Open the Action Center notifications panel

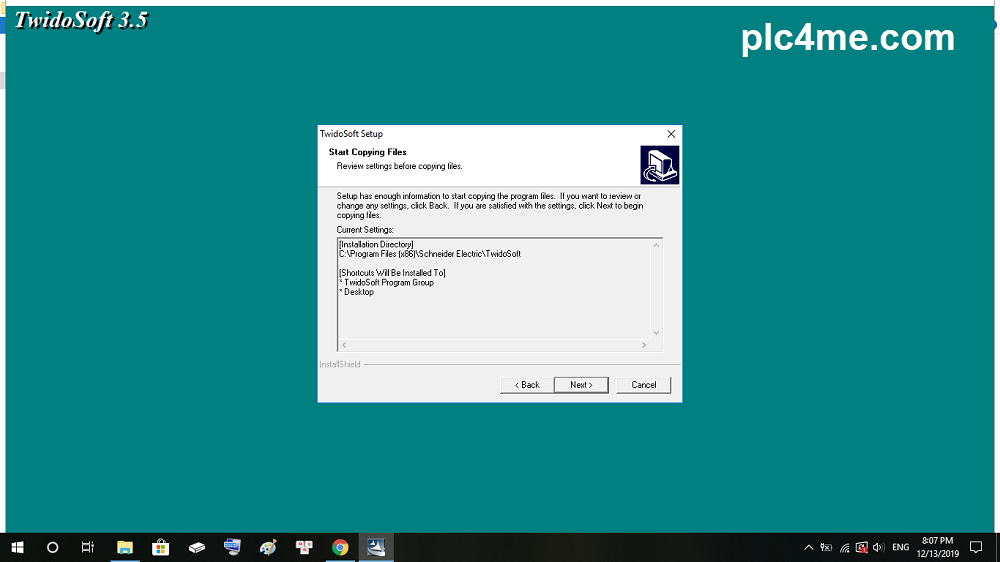tap(976, 547)
